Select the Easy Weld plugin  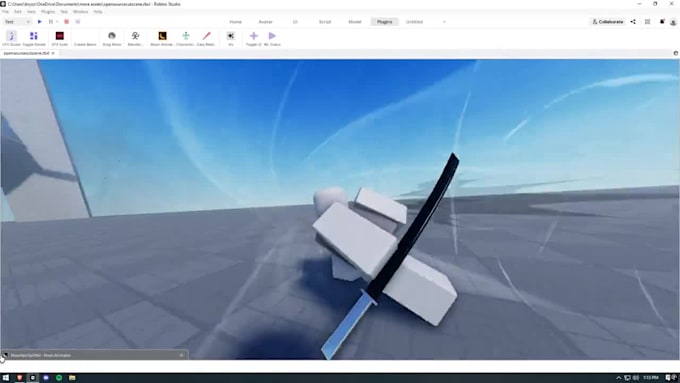point(206,38)
